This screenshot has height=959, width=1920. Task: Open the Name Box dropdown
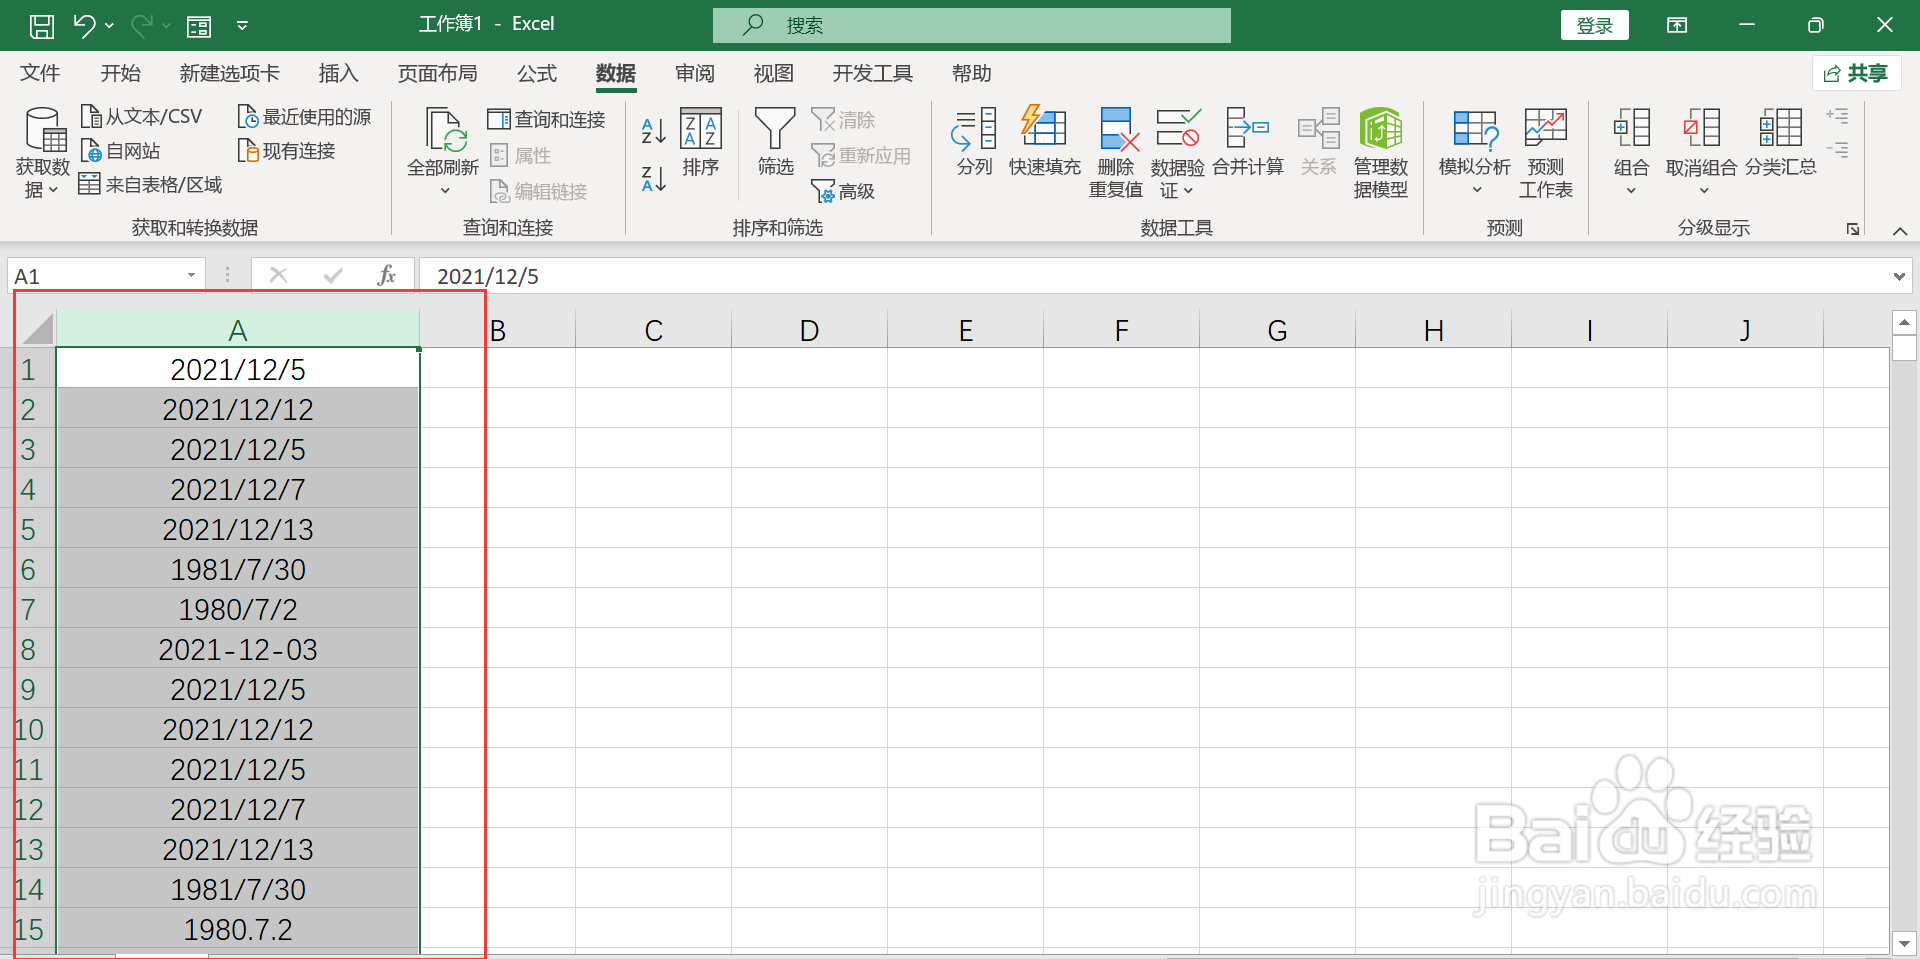191,276
